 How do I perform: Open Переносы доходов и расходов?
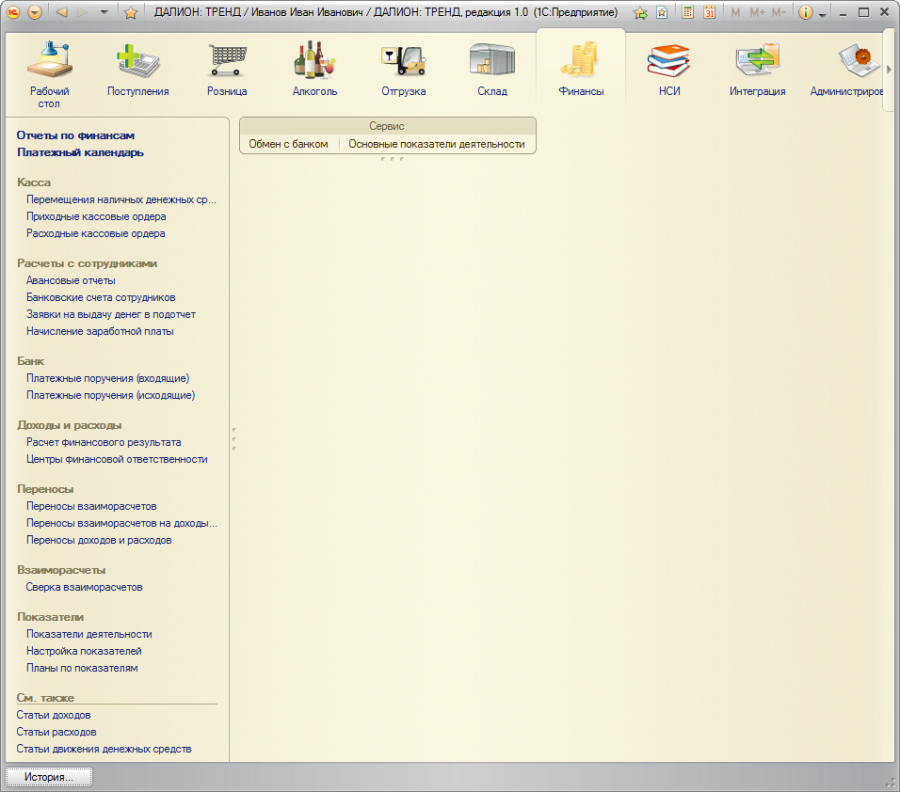pos(99,540)
